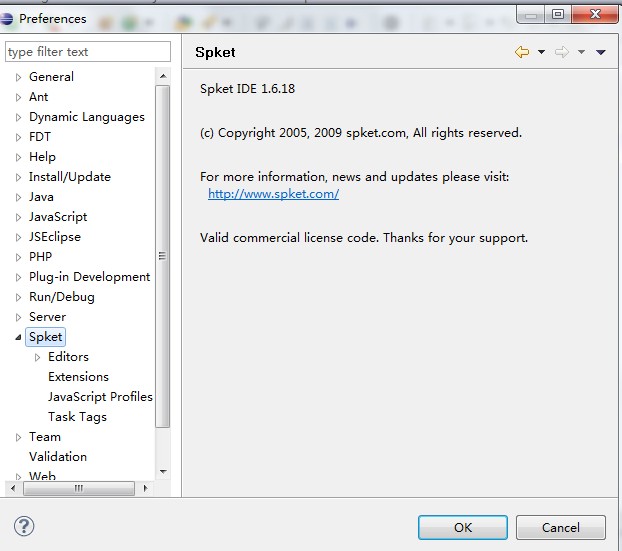Click tree vertical scrollbar down arrow
This screenshot has width=622, height=551.
(163, 472)
